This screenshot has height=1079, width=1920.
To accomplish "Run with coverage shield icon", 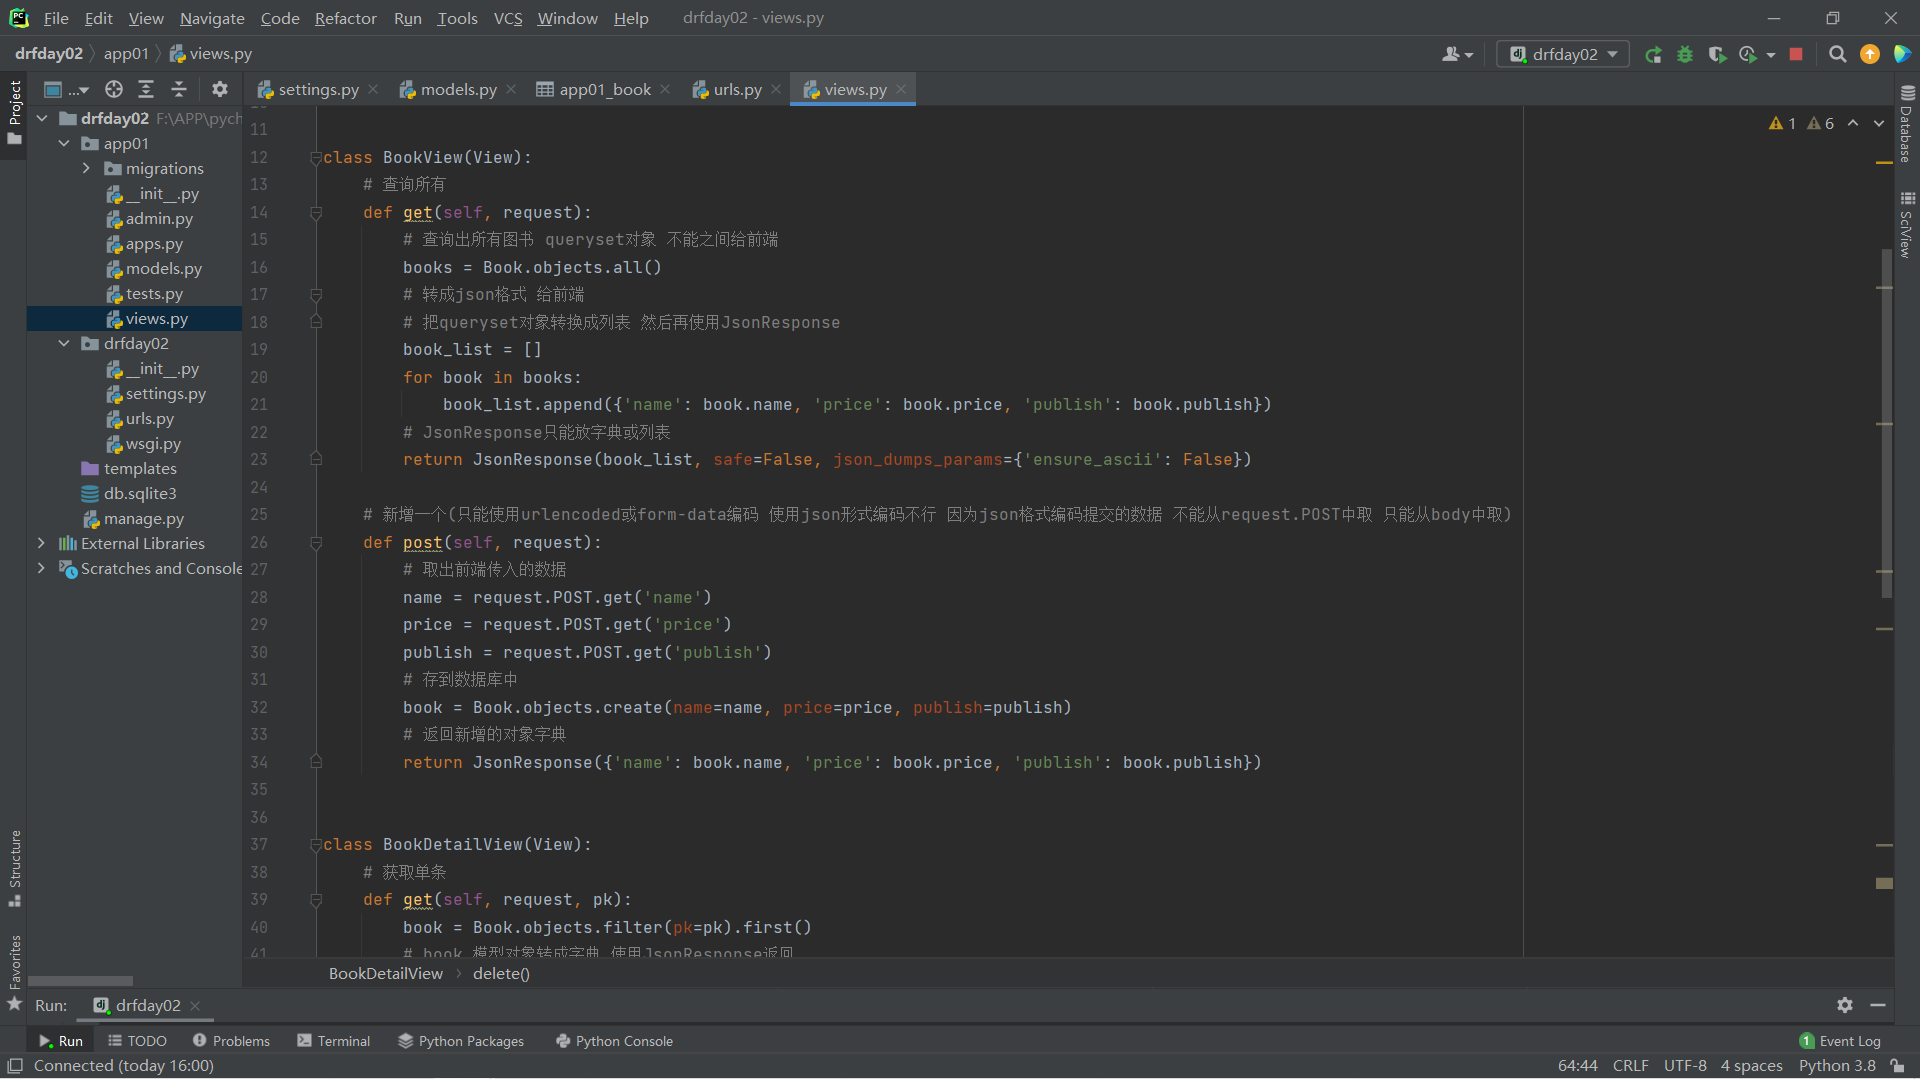I will [x=1717, y=55].
